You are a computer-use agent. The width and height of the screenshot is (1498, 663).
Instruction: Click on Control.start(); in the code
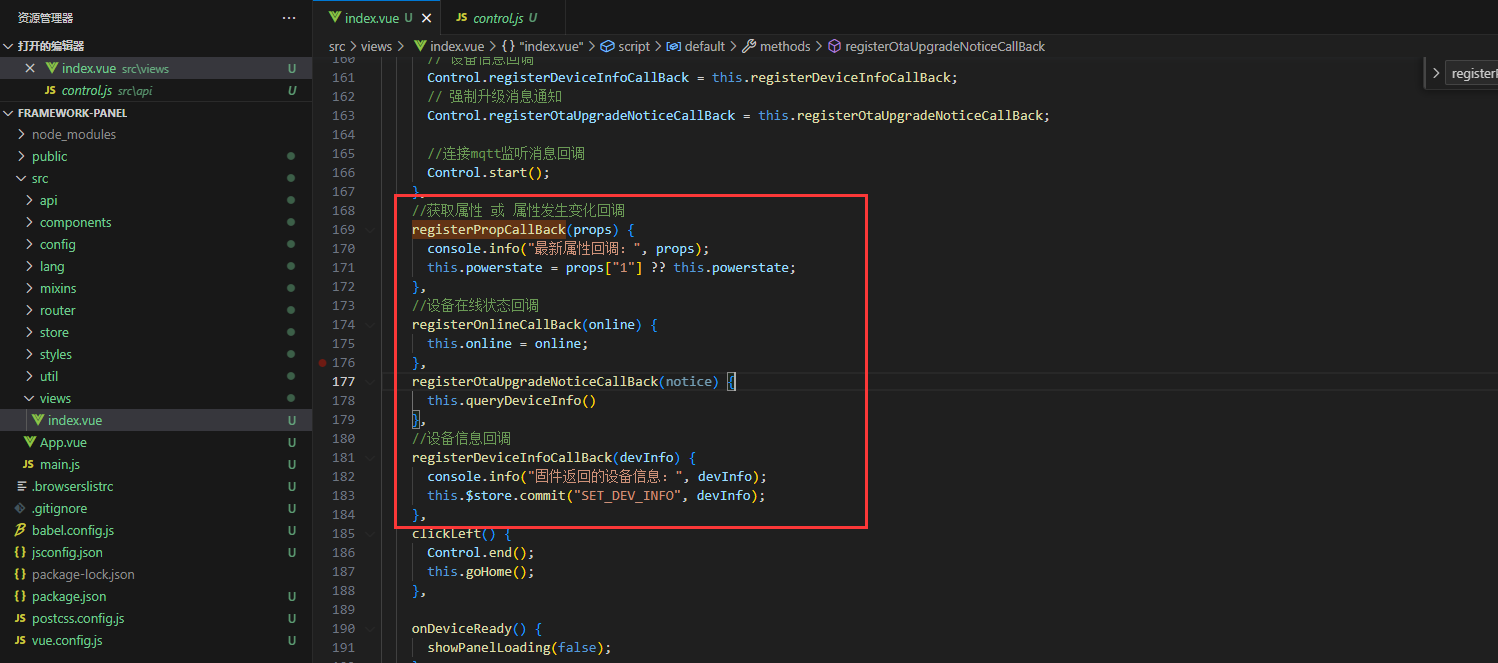point(489,172)
